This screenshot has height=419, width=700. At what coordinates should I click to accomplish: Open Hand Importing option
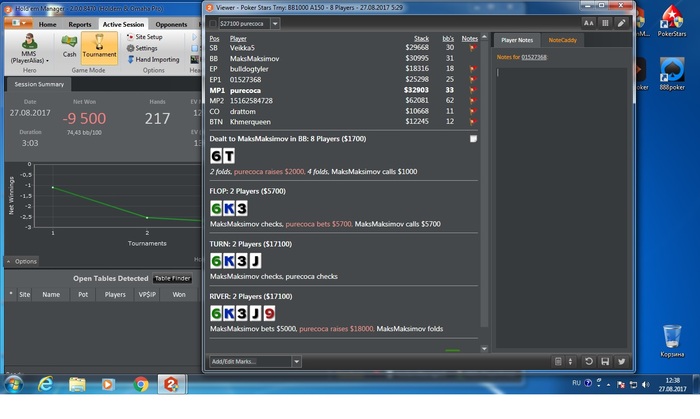[x=153, y=59]
